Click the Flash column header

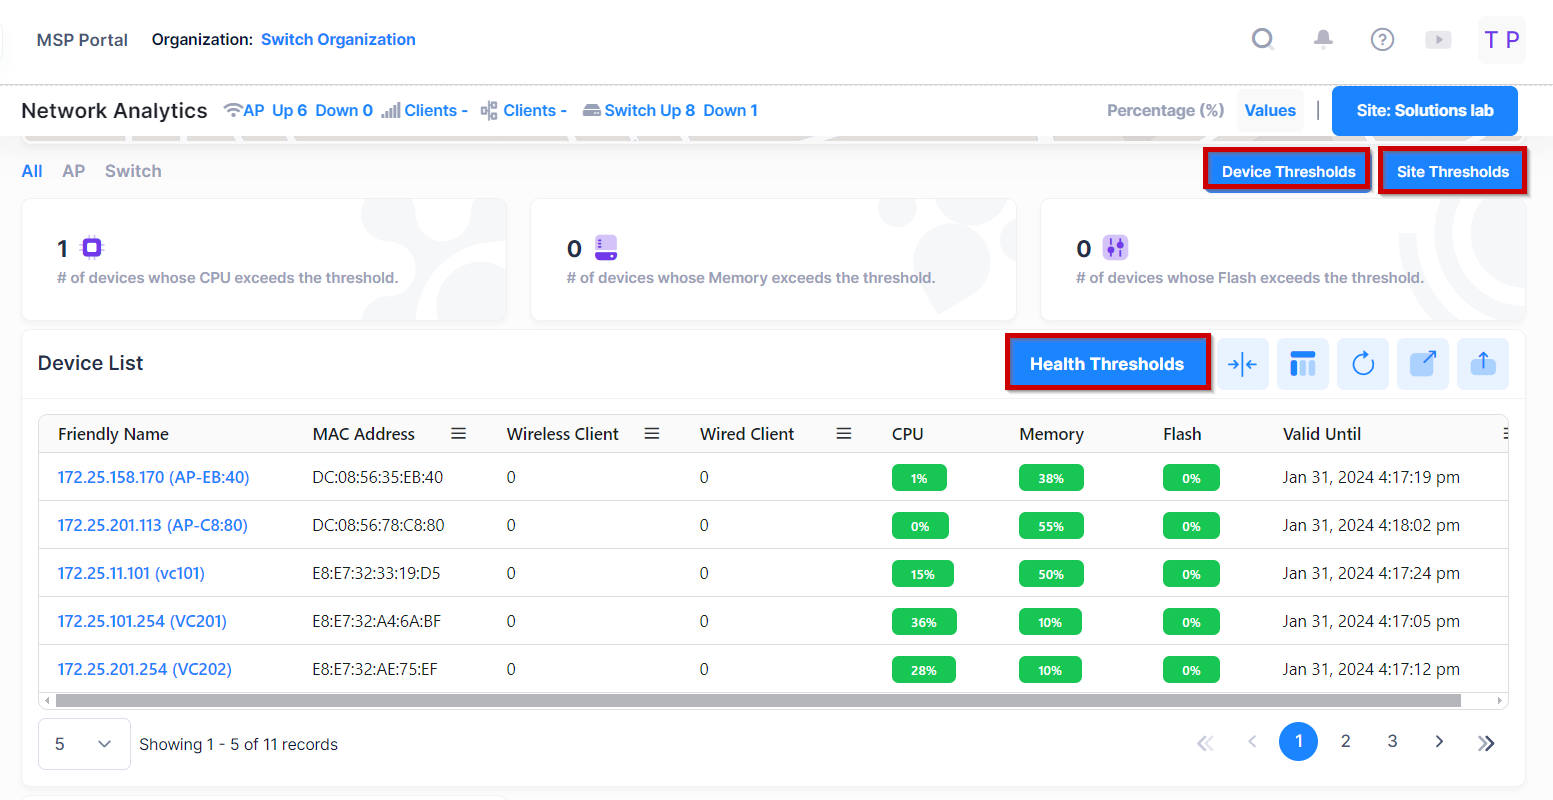(1182, 434)
